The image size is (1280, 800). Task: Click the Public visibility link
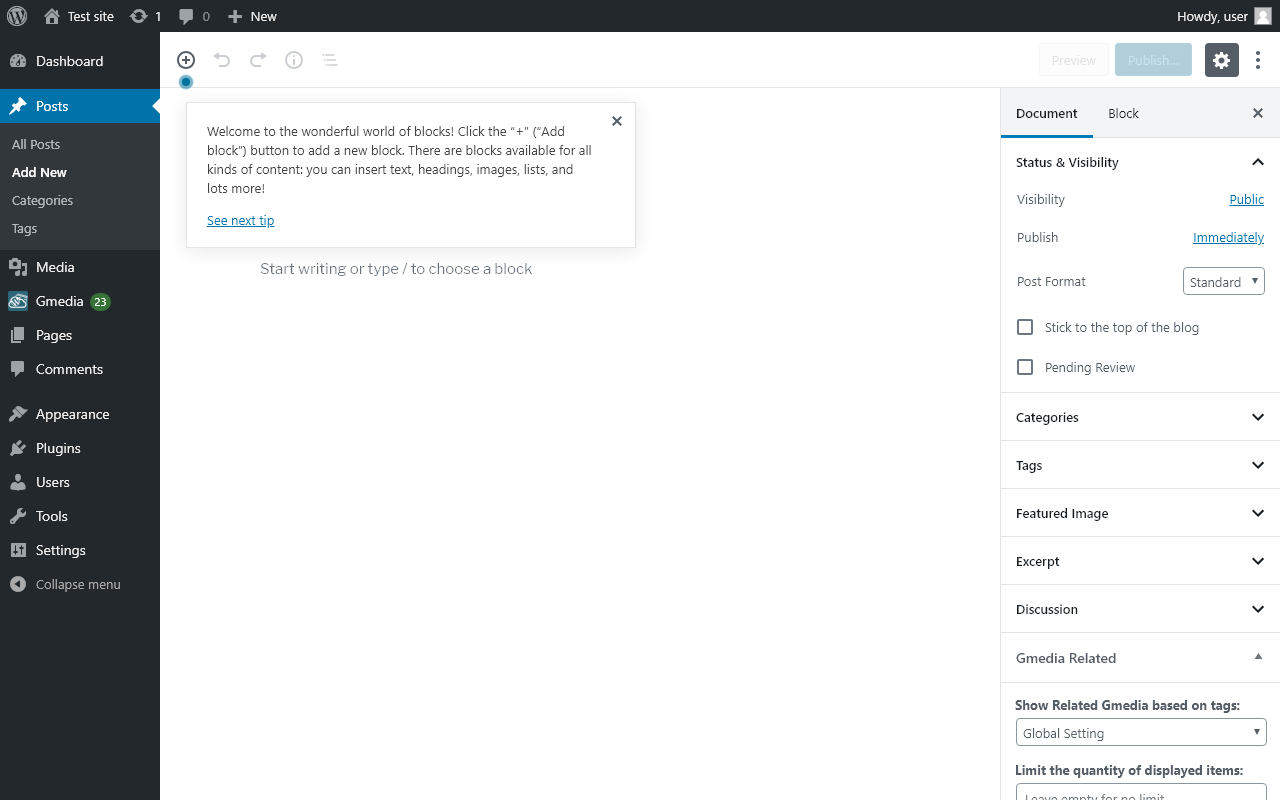tap(1246, 199)
